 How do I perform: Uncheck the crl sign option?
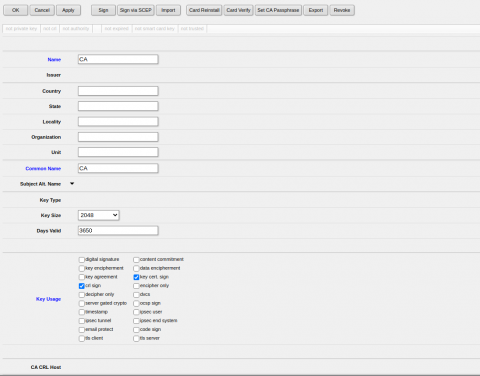[x=82, y=286]
